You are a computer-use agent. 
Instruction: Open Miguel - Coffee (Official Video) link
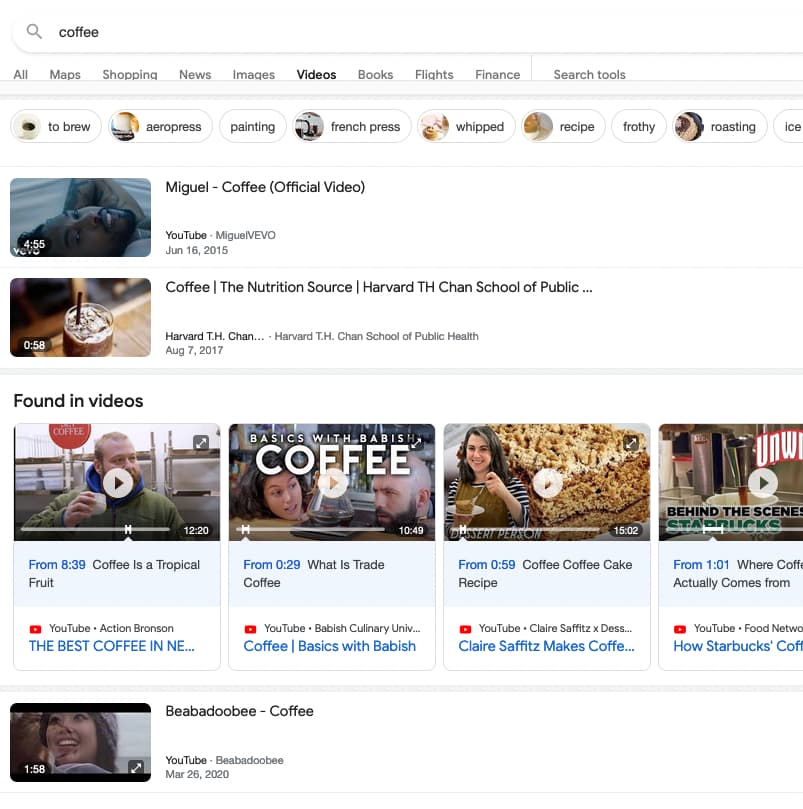click(x=265, y=187)
